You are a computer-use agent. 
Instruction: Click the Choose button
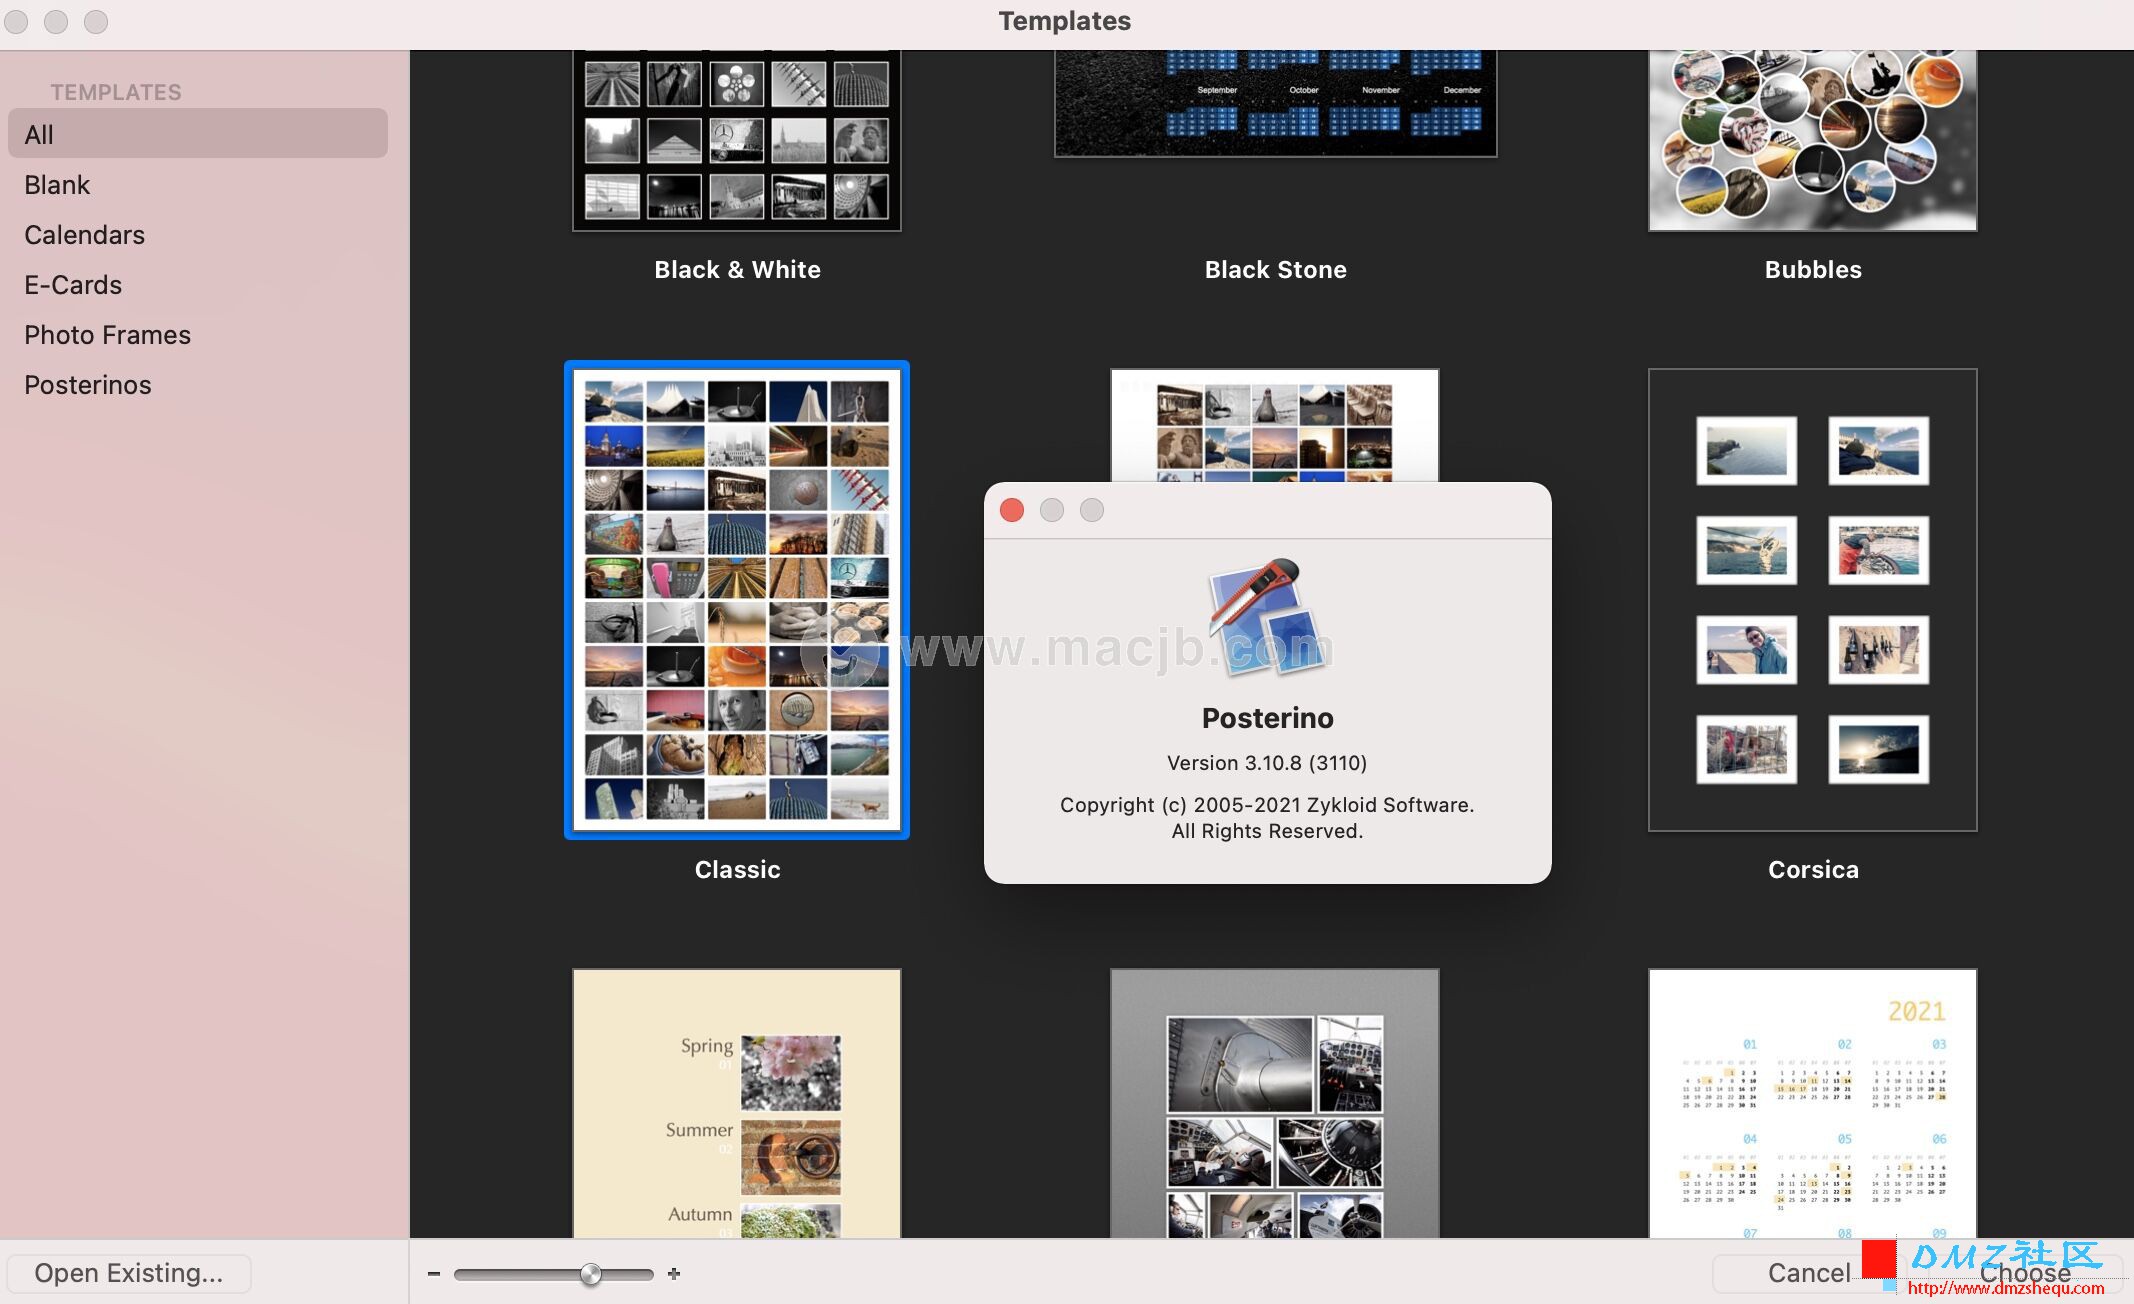(2025, 1273)
